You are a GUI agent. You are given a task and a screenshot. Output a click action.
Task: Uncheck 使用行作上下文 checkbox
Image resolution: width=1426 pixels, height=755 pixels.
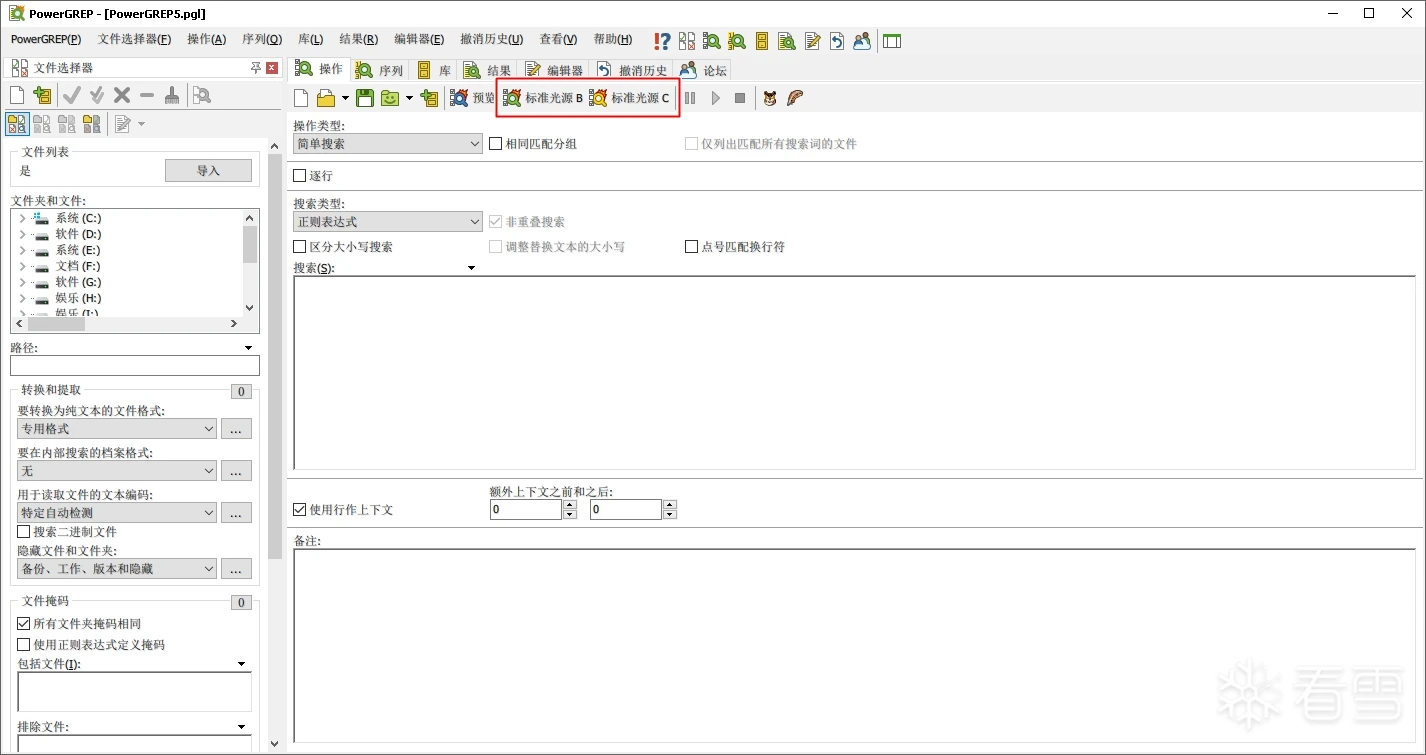point(299,510)
